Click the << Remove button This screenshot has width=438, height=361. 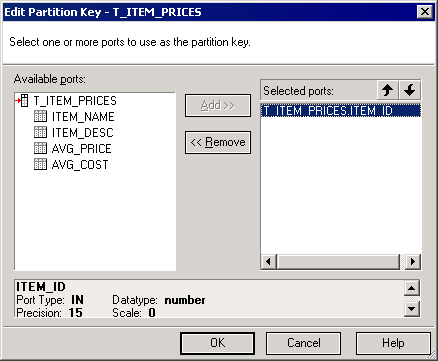[x=218, y=142]
